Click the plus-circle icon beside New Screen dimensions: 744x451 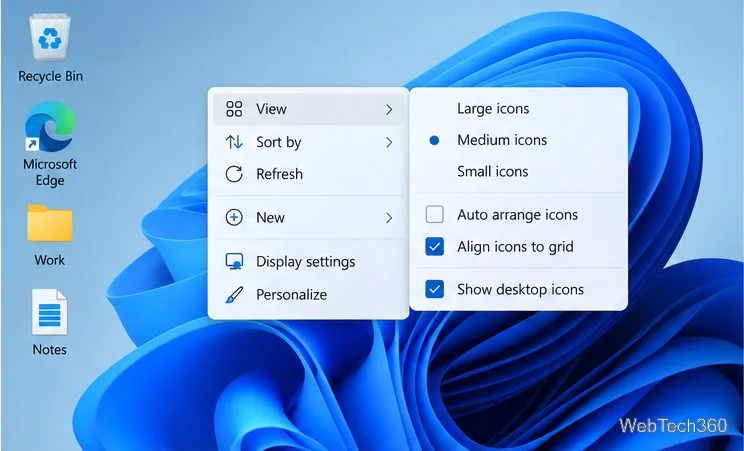pos(234,217)
